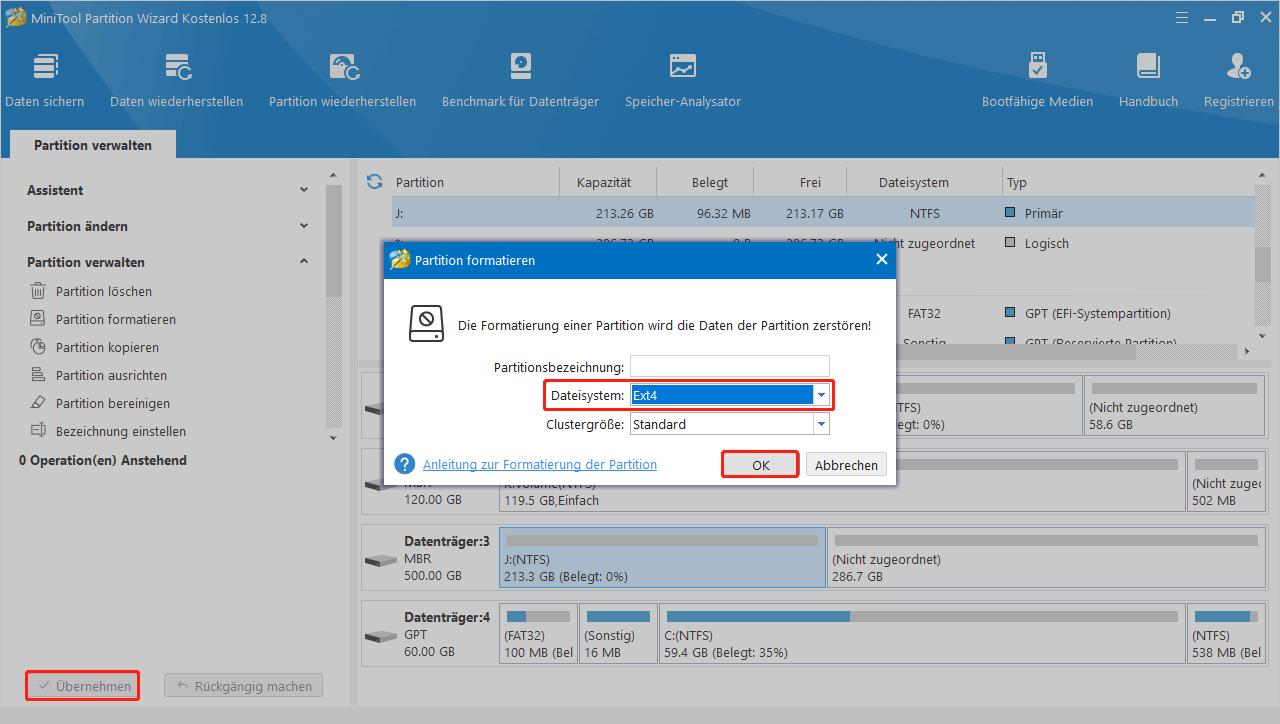The image size is (1280, 724).
Task: Collapse the Partition verwalten section
Action: click(x=304, y=262)
